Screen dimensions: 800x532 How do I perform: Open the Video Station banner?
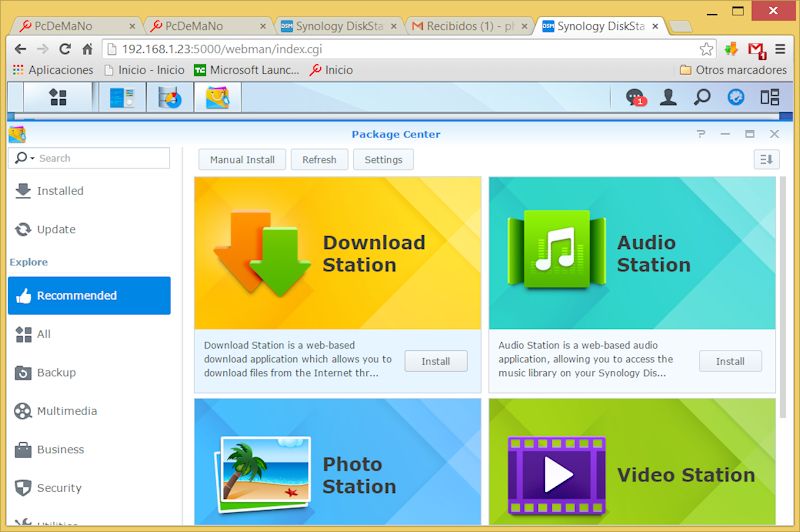632,462
